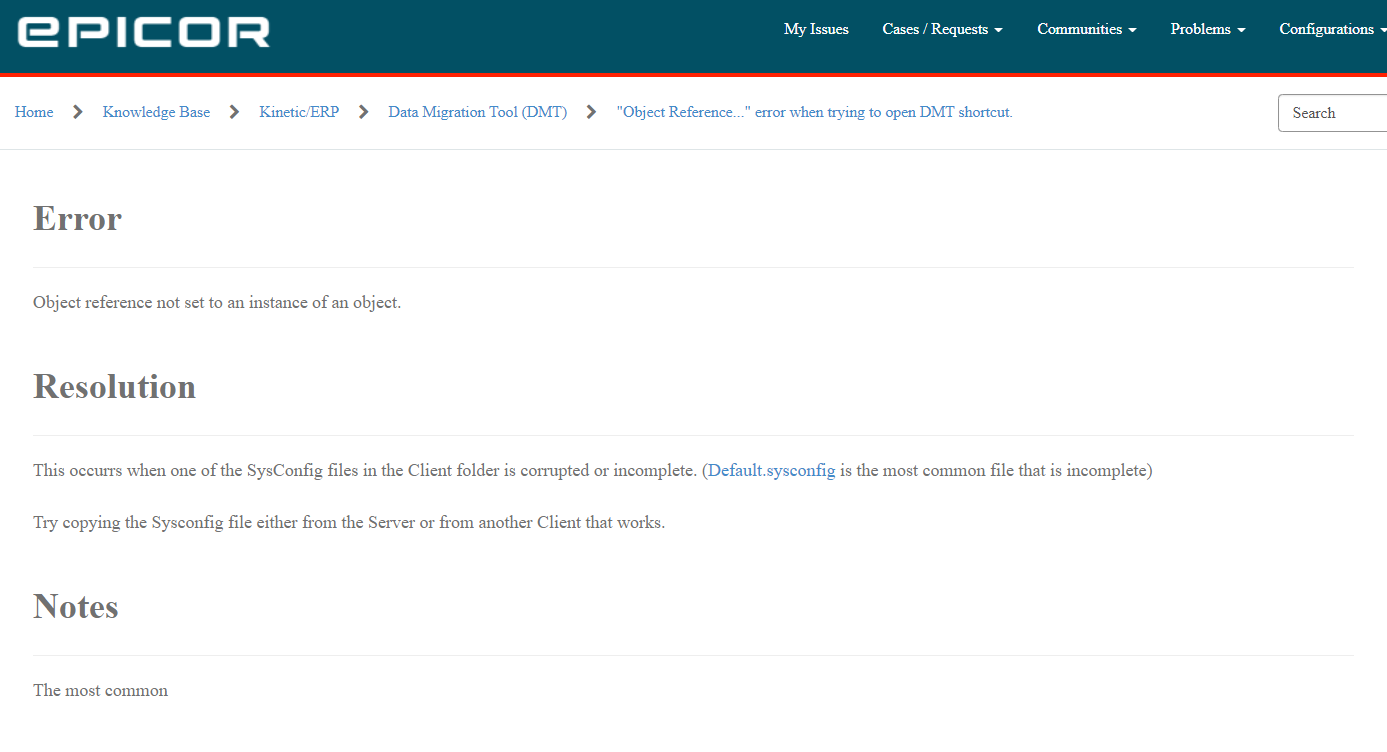Open Data Migration Tool (DMT) breadcrumb
Screen dimensions: 1387x752
[478, 112]
